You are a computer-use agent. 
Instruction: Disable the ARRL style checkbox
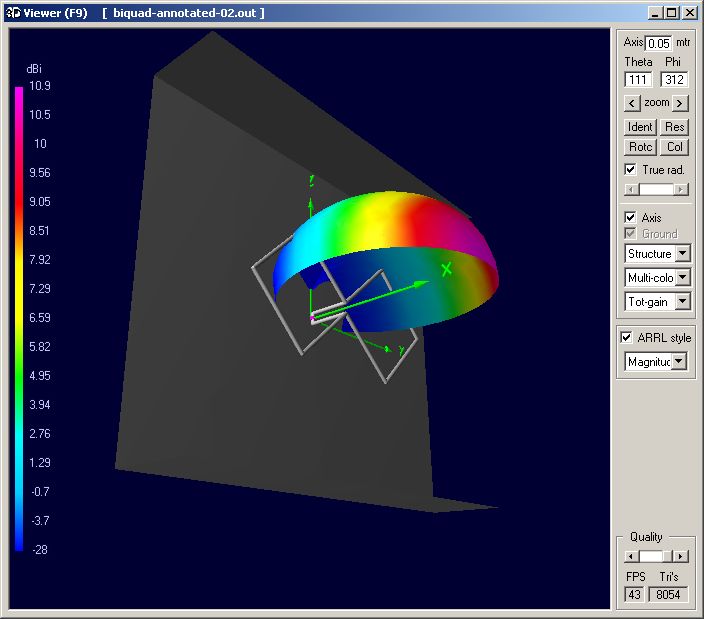pyautogui.click(x=627, y=337)
